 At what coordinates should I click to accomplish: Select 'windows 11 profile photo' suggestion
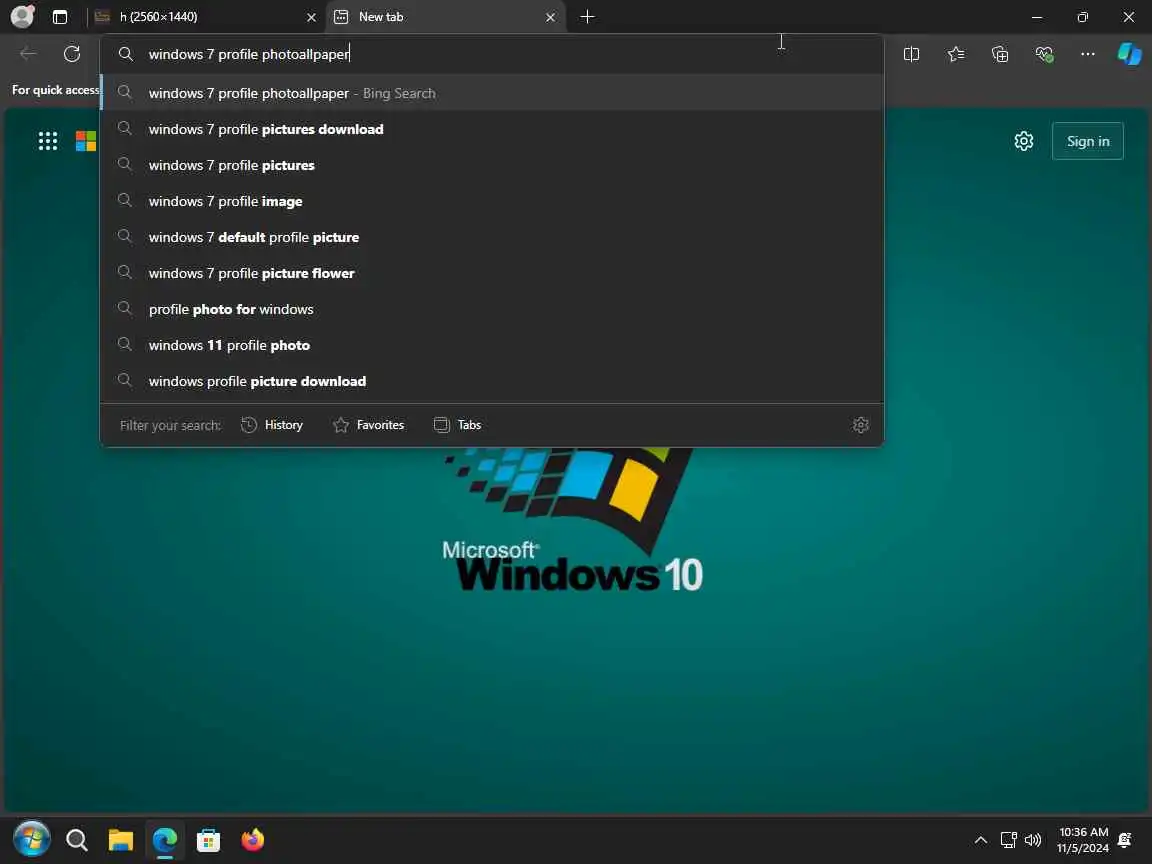(x=492, y=345)
